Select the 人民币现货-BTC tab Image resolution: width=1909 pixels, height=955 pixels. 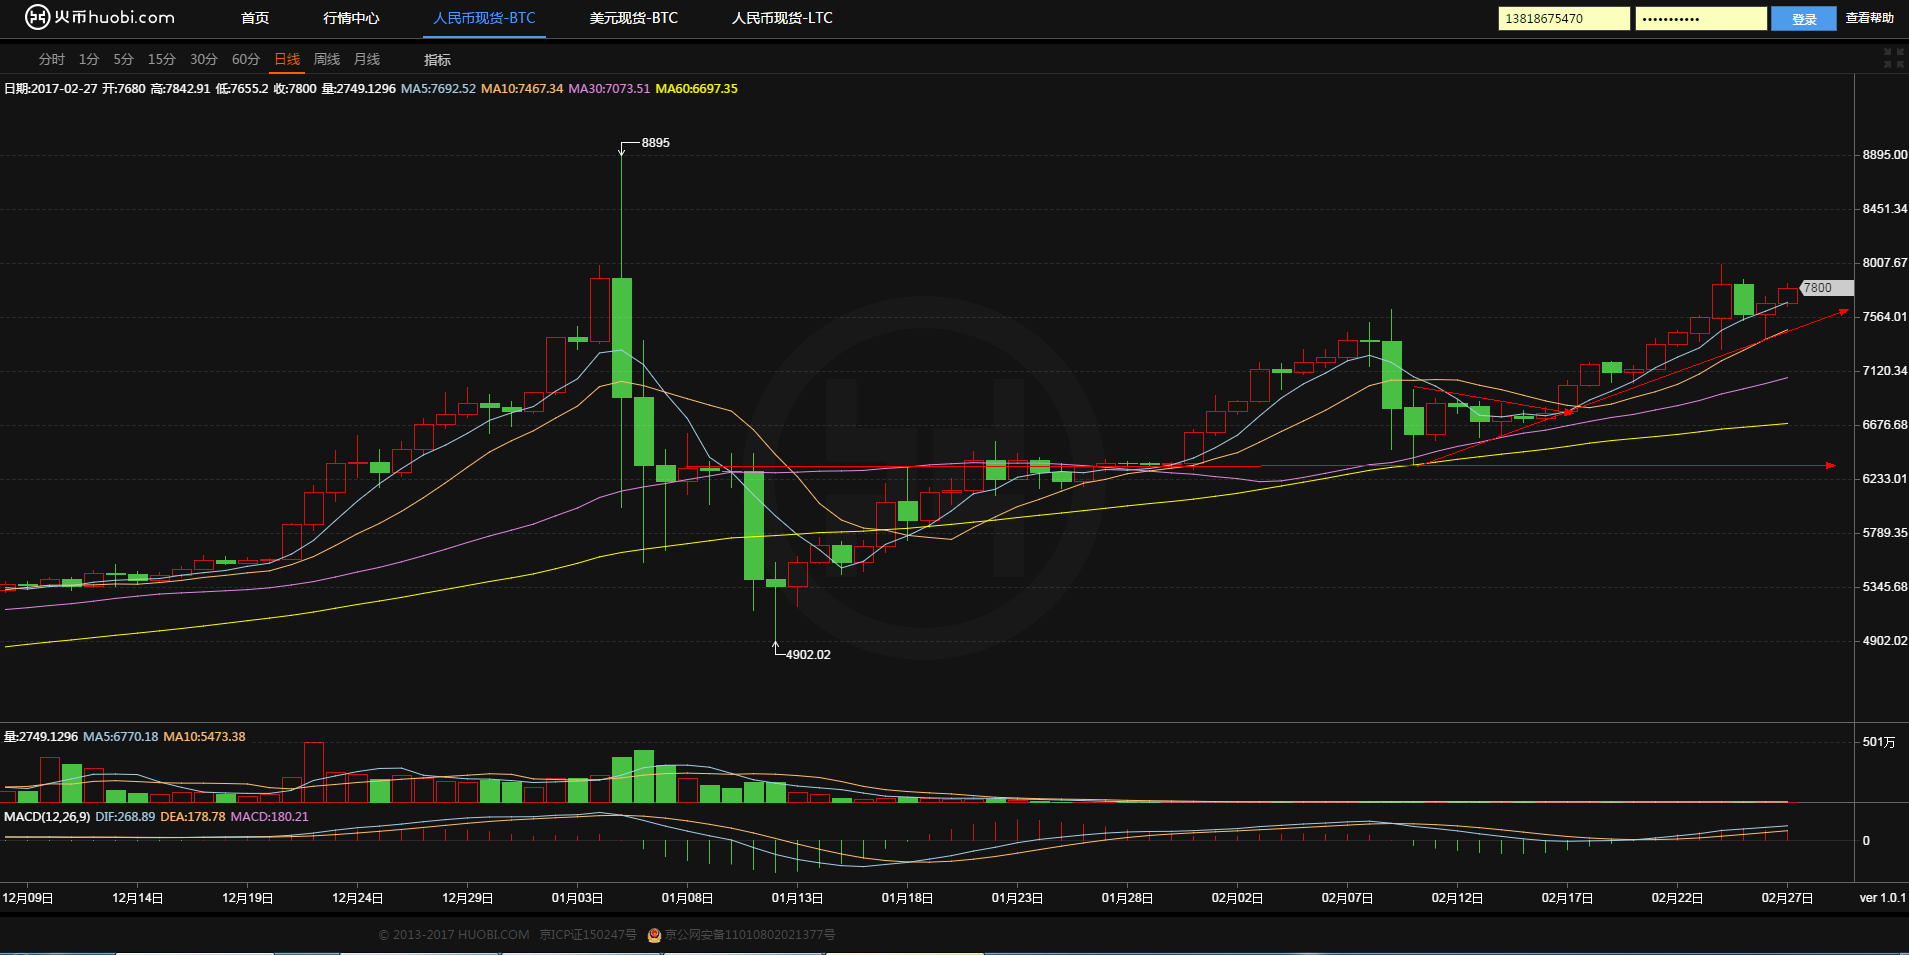click(x=484, y=18)
